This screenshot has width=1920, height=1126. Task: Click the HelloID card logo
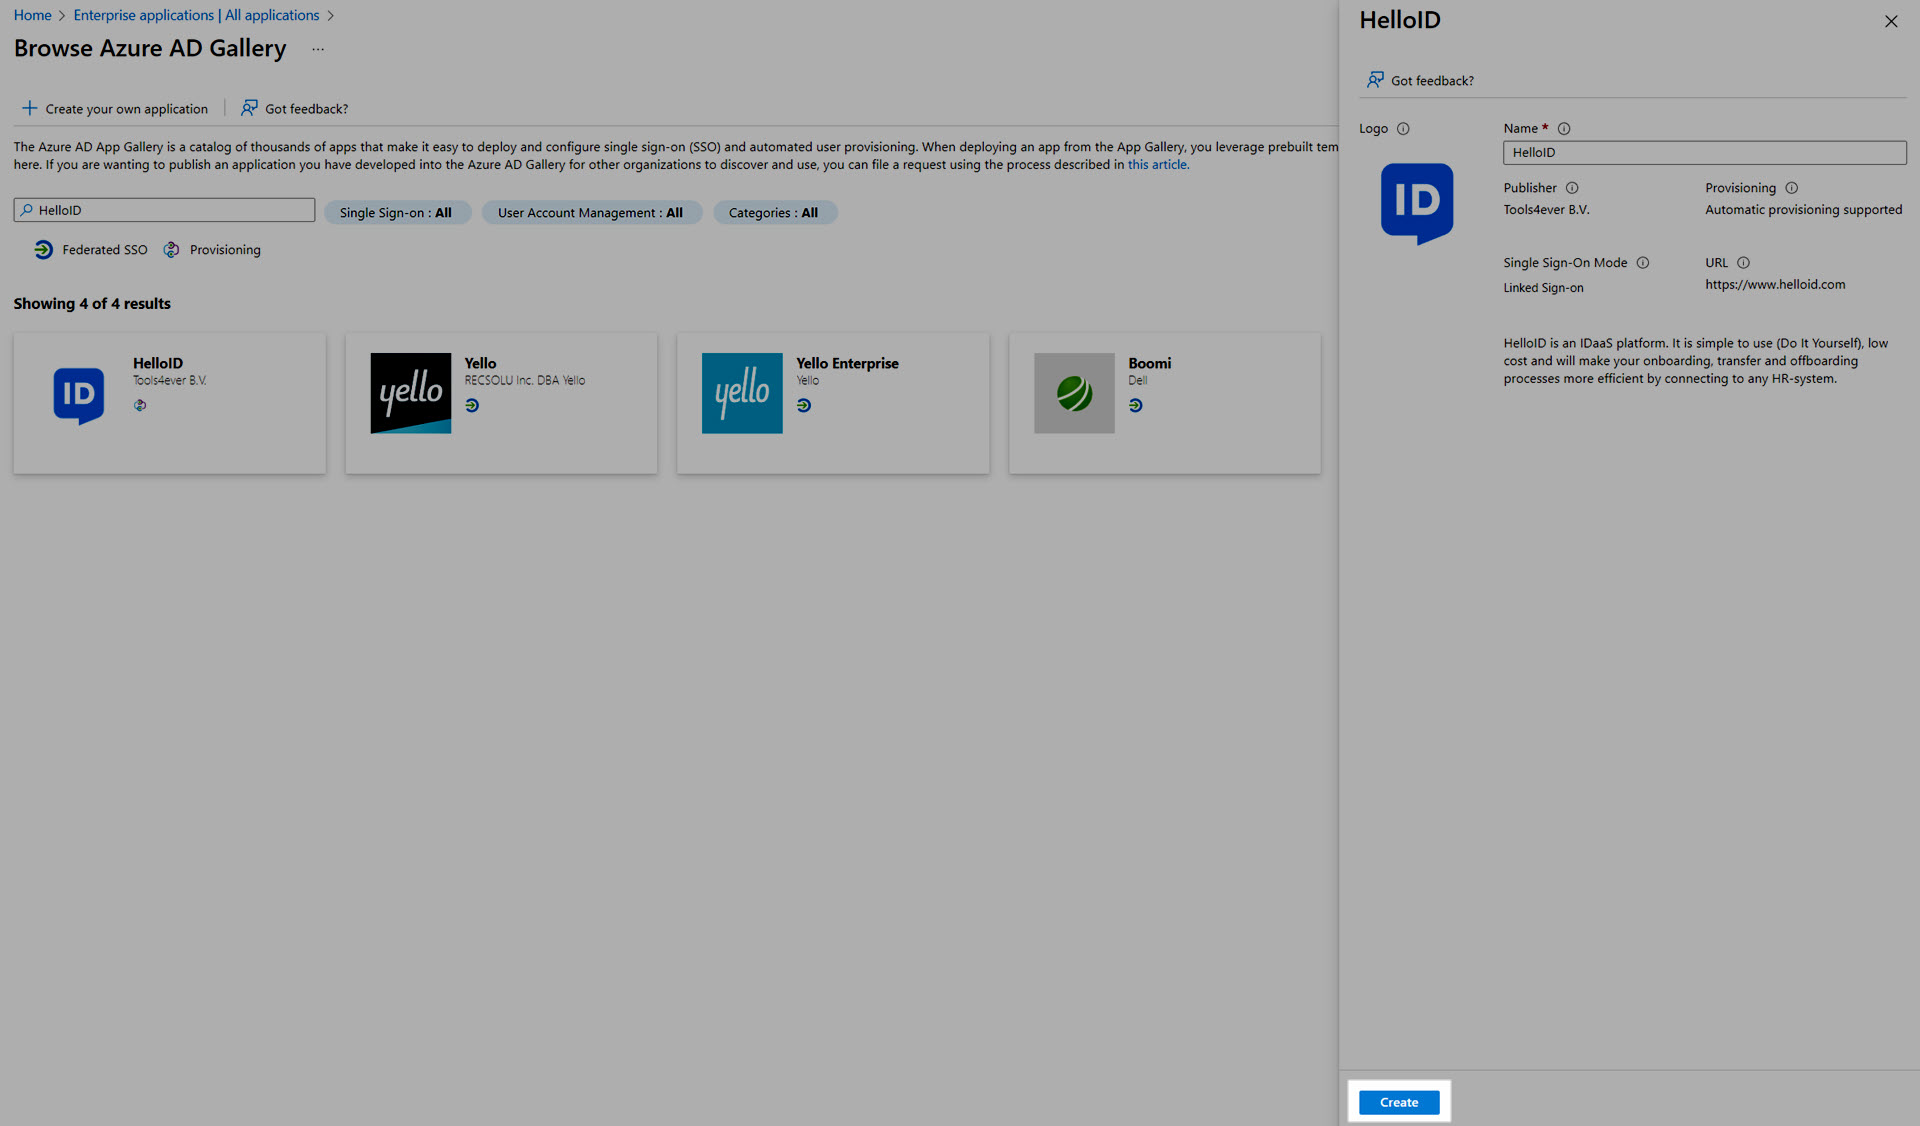(x=78, y=396)
